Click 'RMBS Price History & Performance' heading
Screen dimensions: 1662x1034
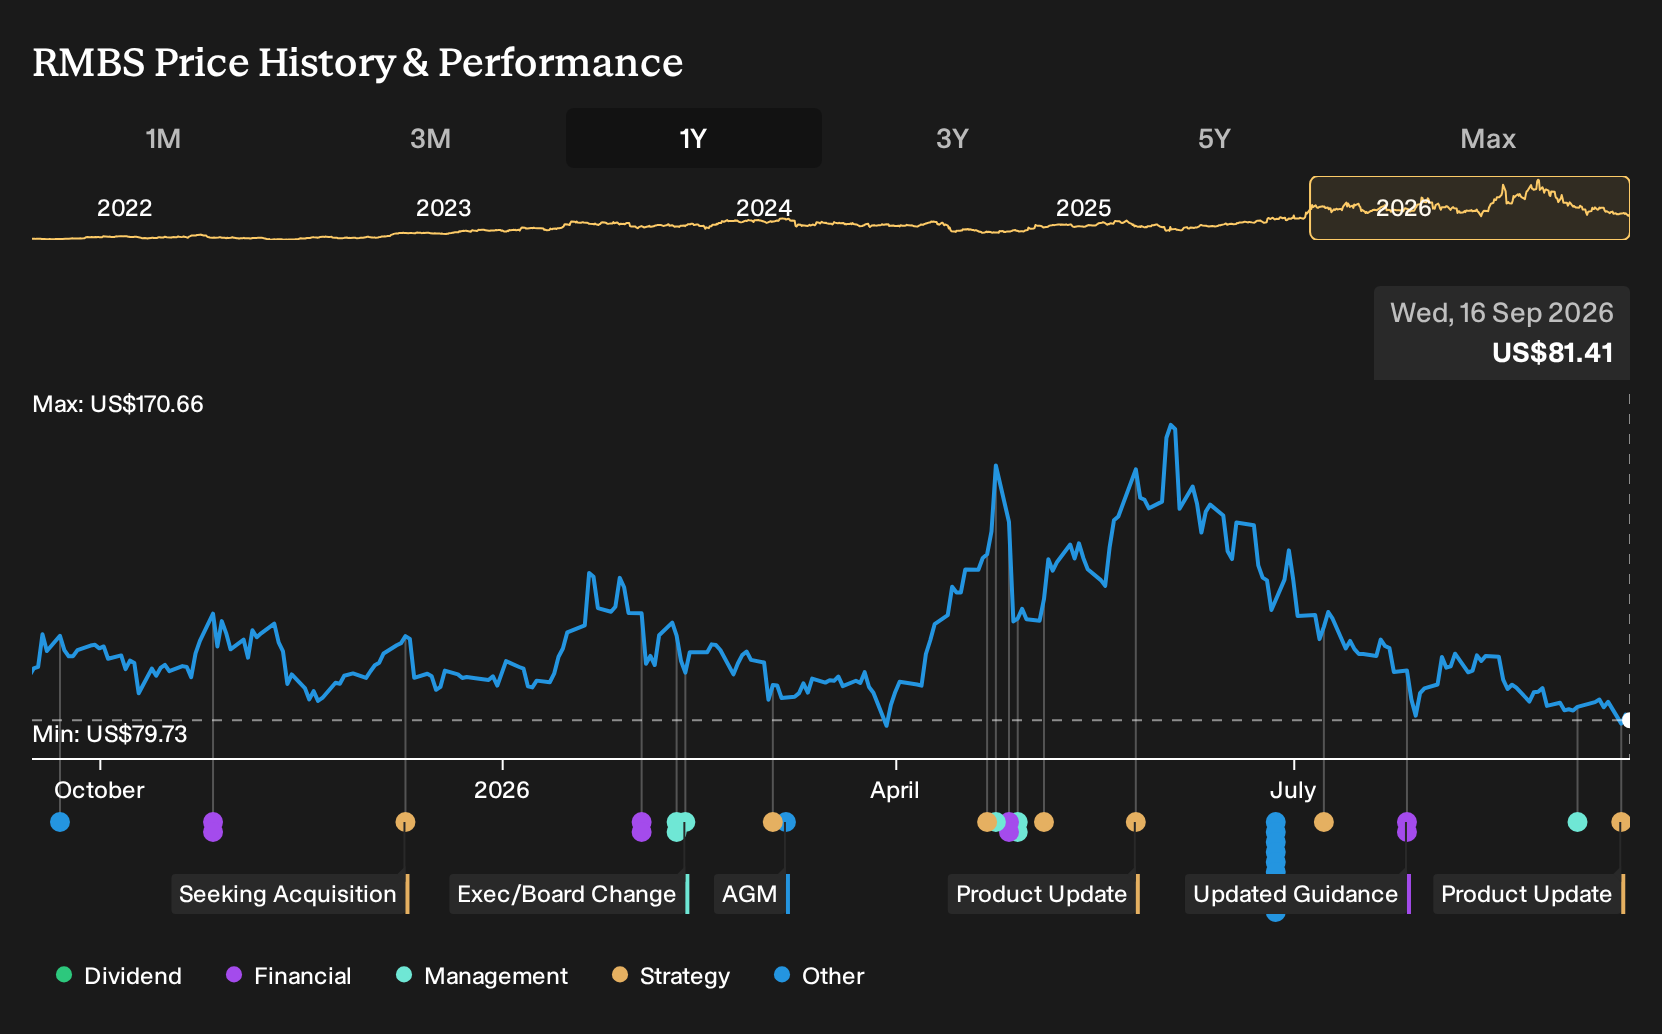358,62
